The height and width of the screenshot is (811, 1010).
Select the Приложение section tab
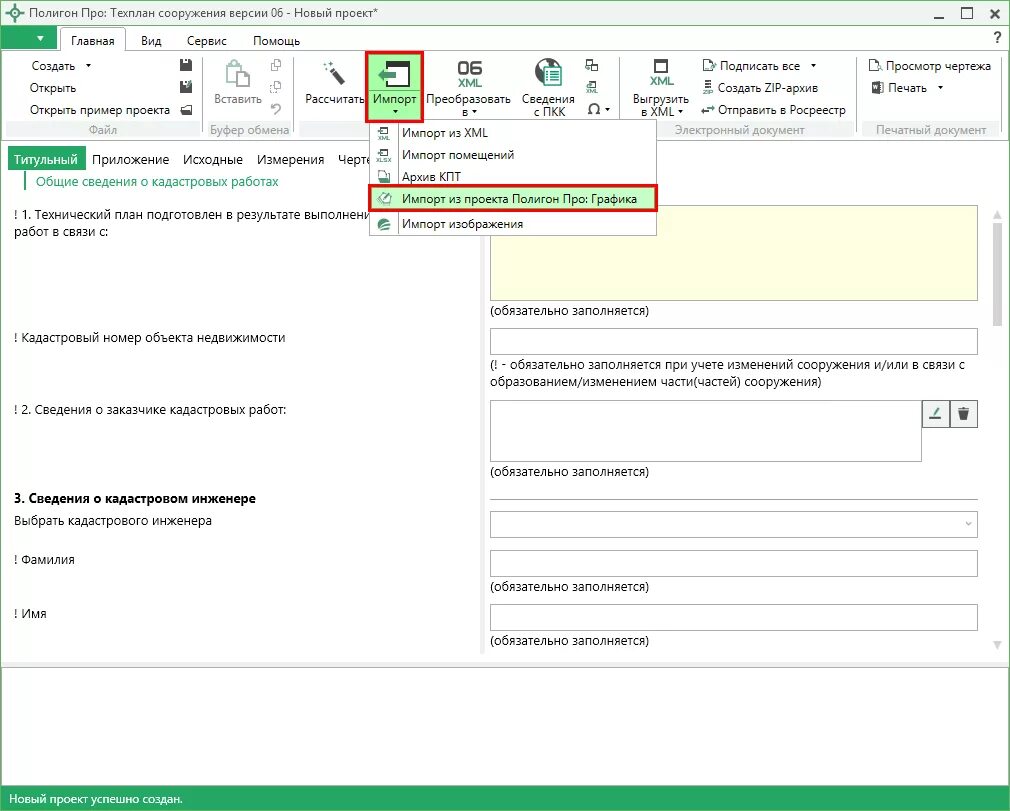(130, 159)
